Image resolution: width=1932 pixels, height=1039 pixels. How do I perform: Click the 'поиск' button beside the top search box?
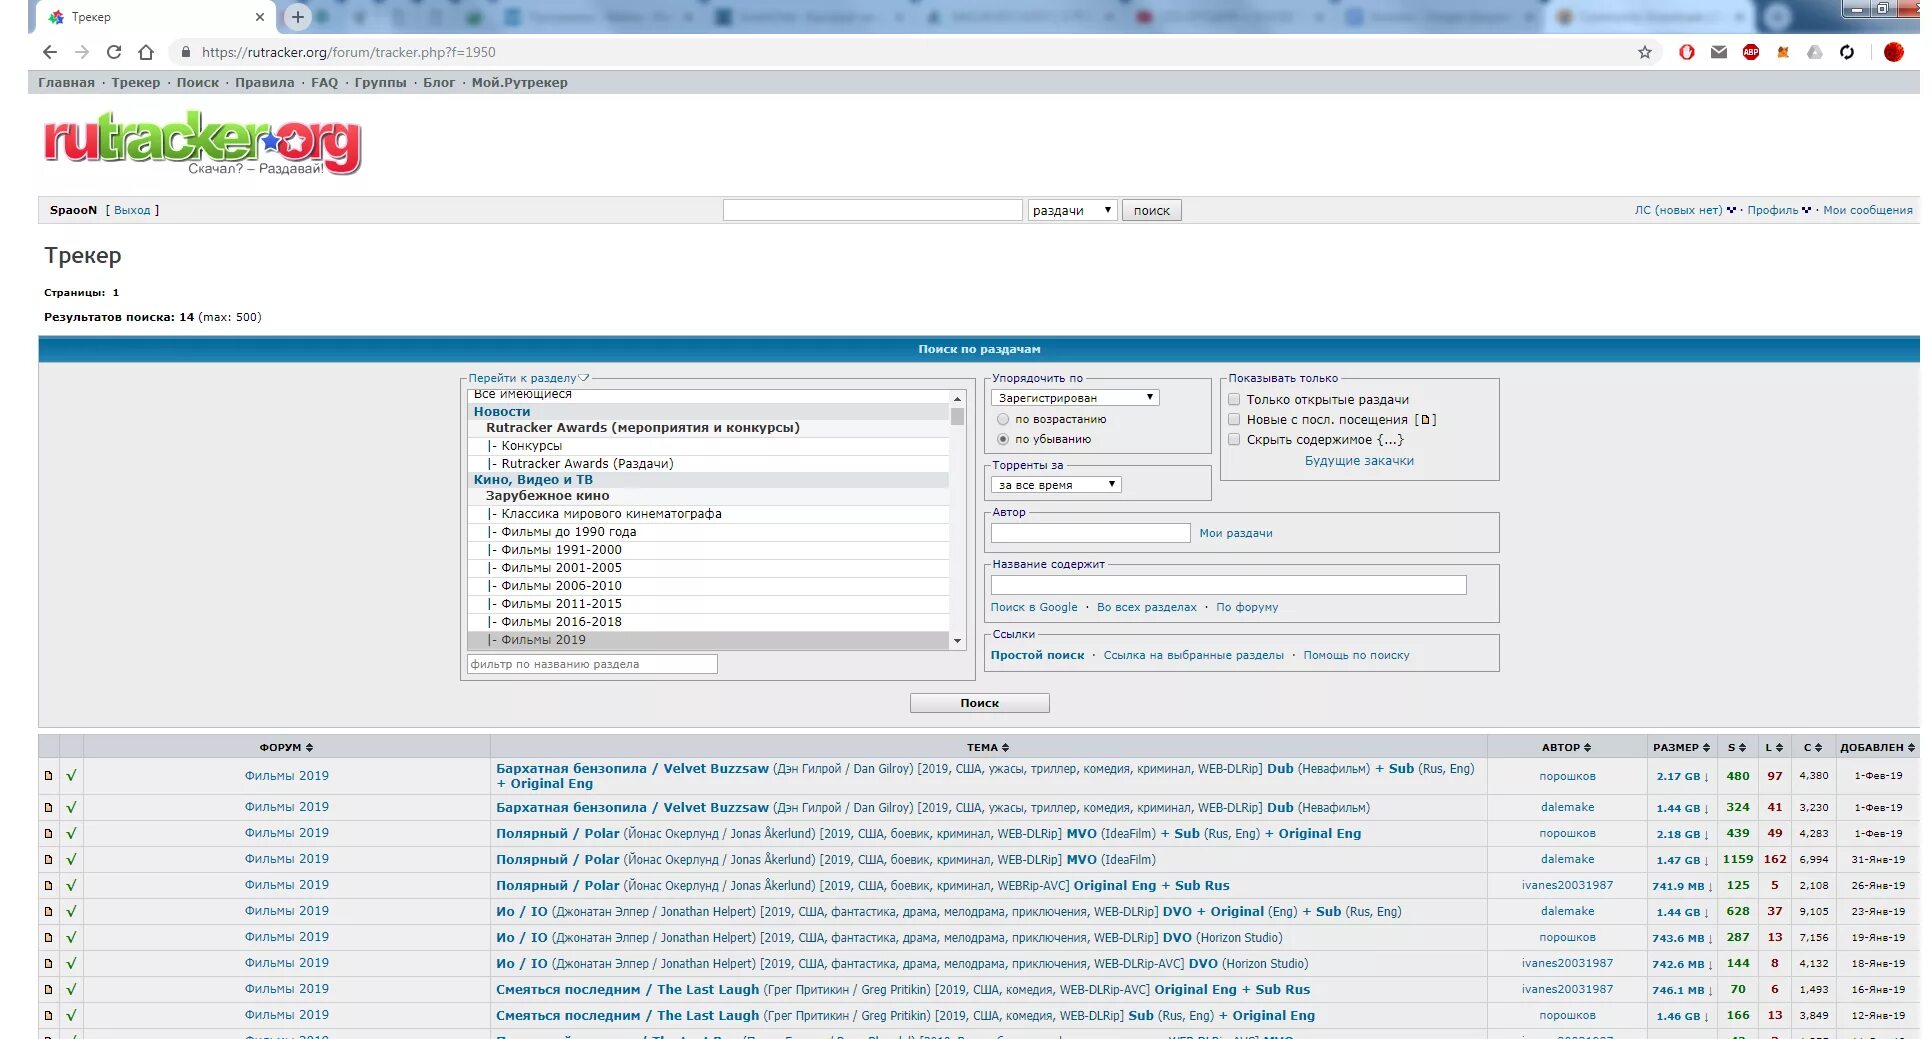pos(1152,210)
